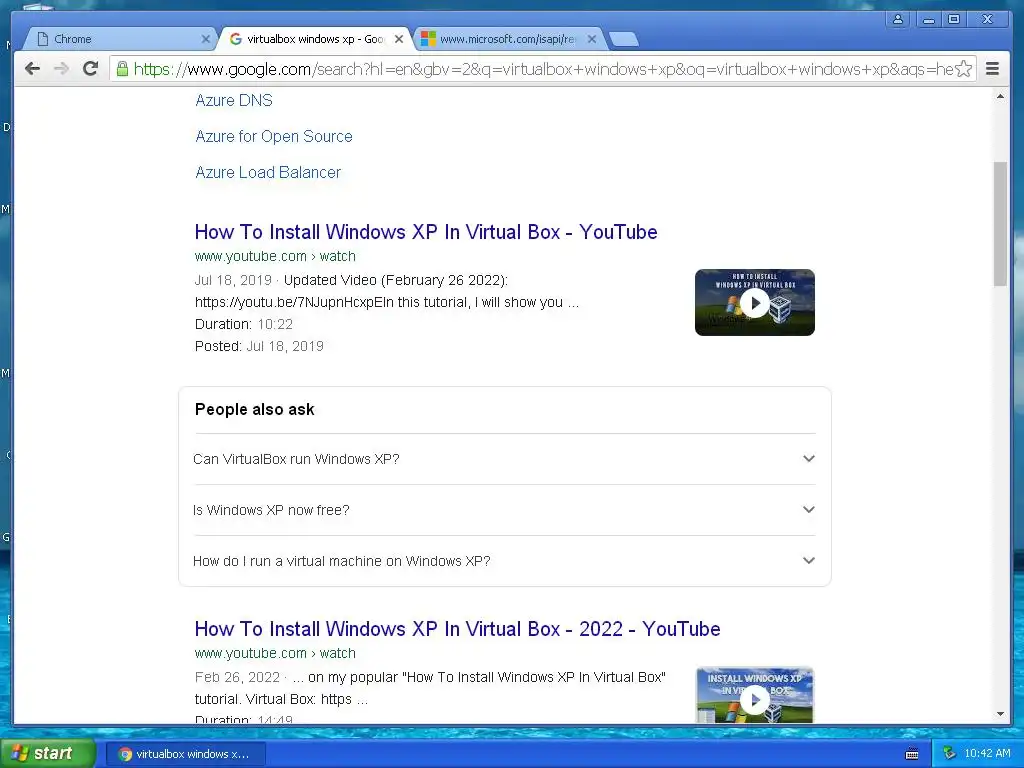Image resolution: width=1024 pixels, height=768 pixels.
Task: Maximize the Chrome window
Action: coord(954,20)
